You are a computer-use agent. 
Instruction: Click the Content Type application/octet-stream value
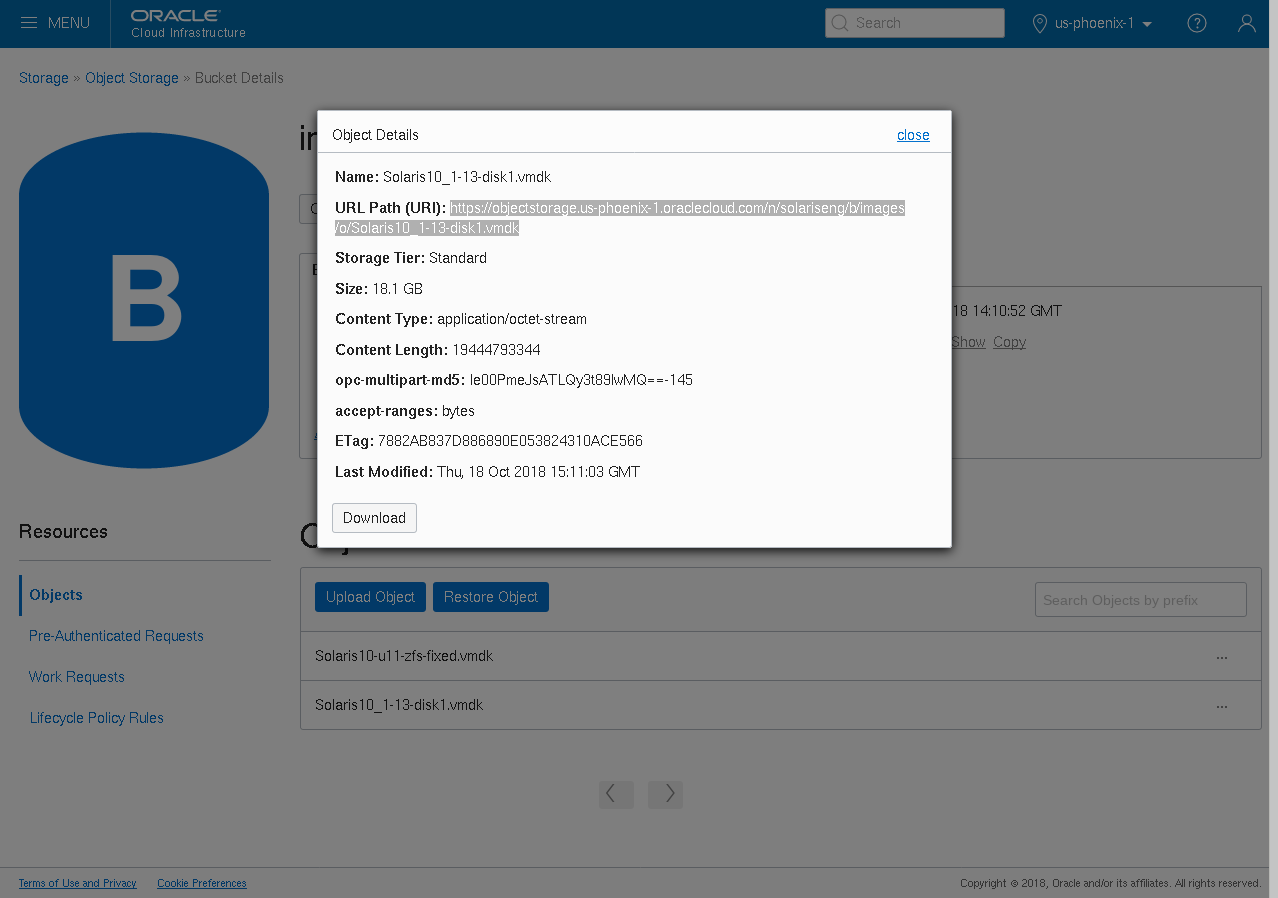pos(512,319)
